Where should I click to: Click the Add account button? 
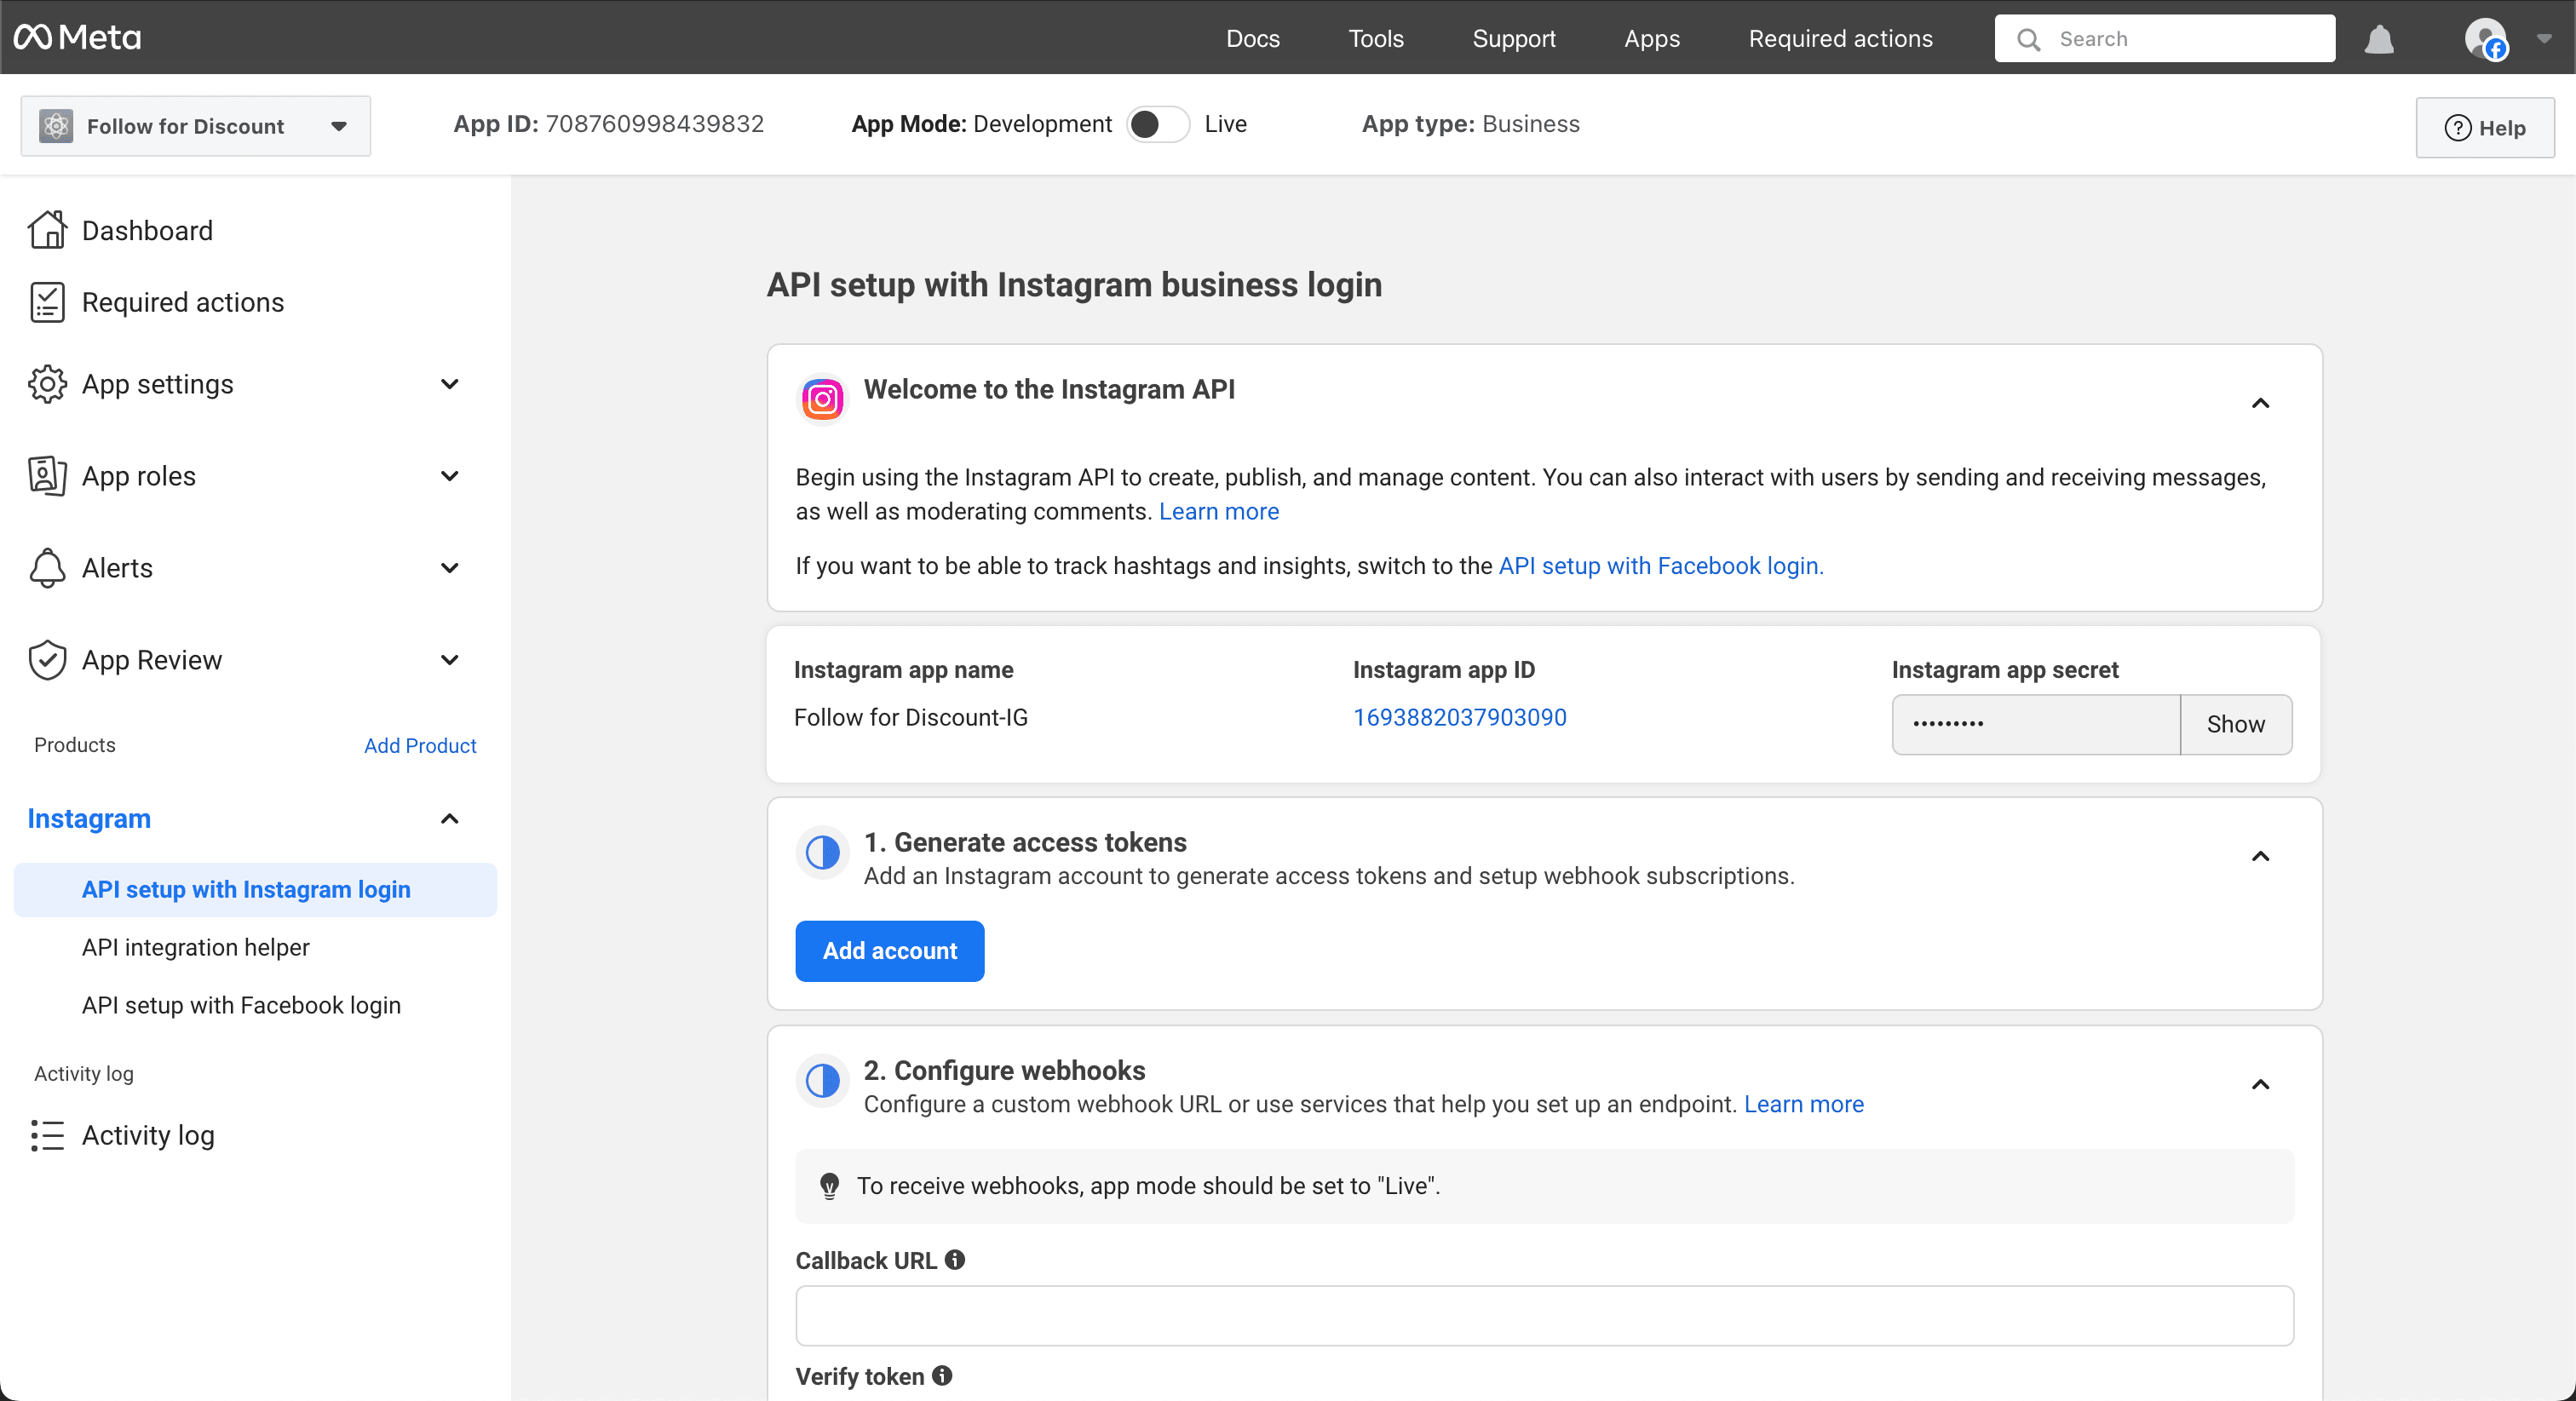(890, 951)
